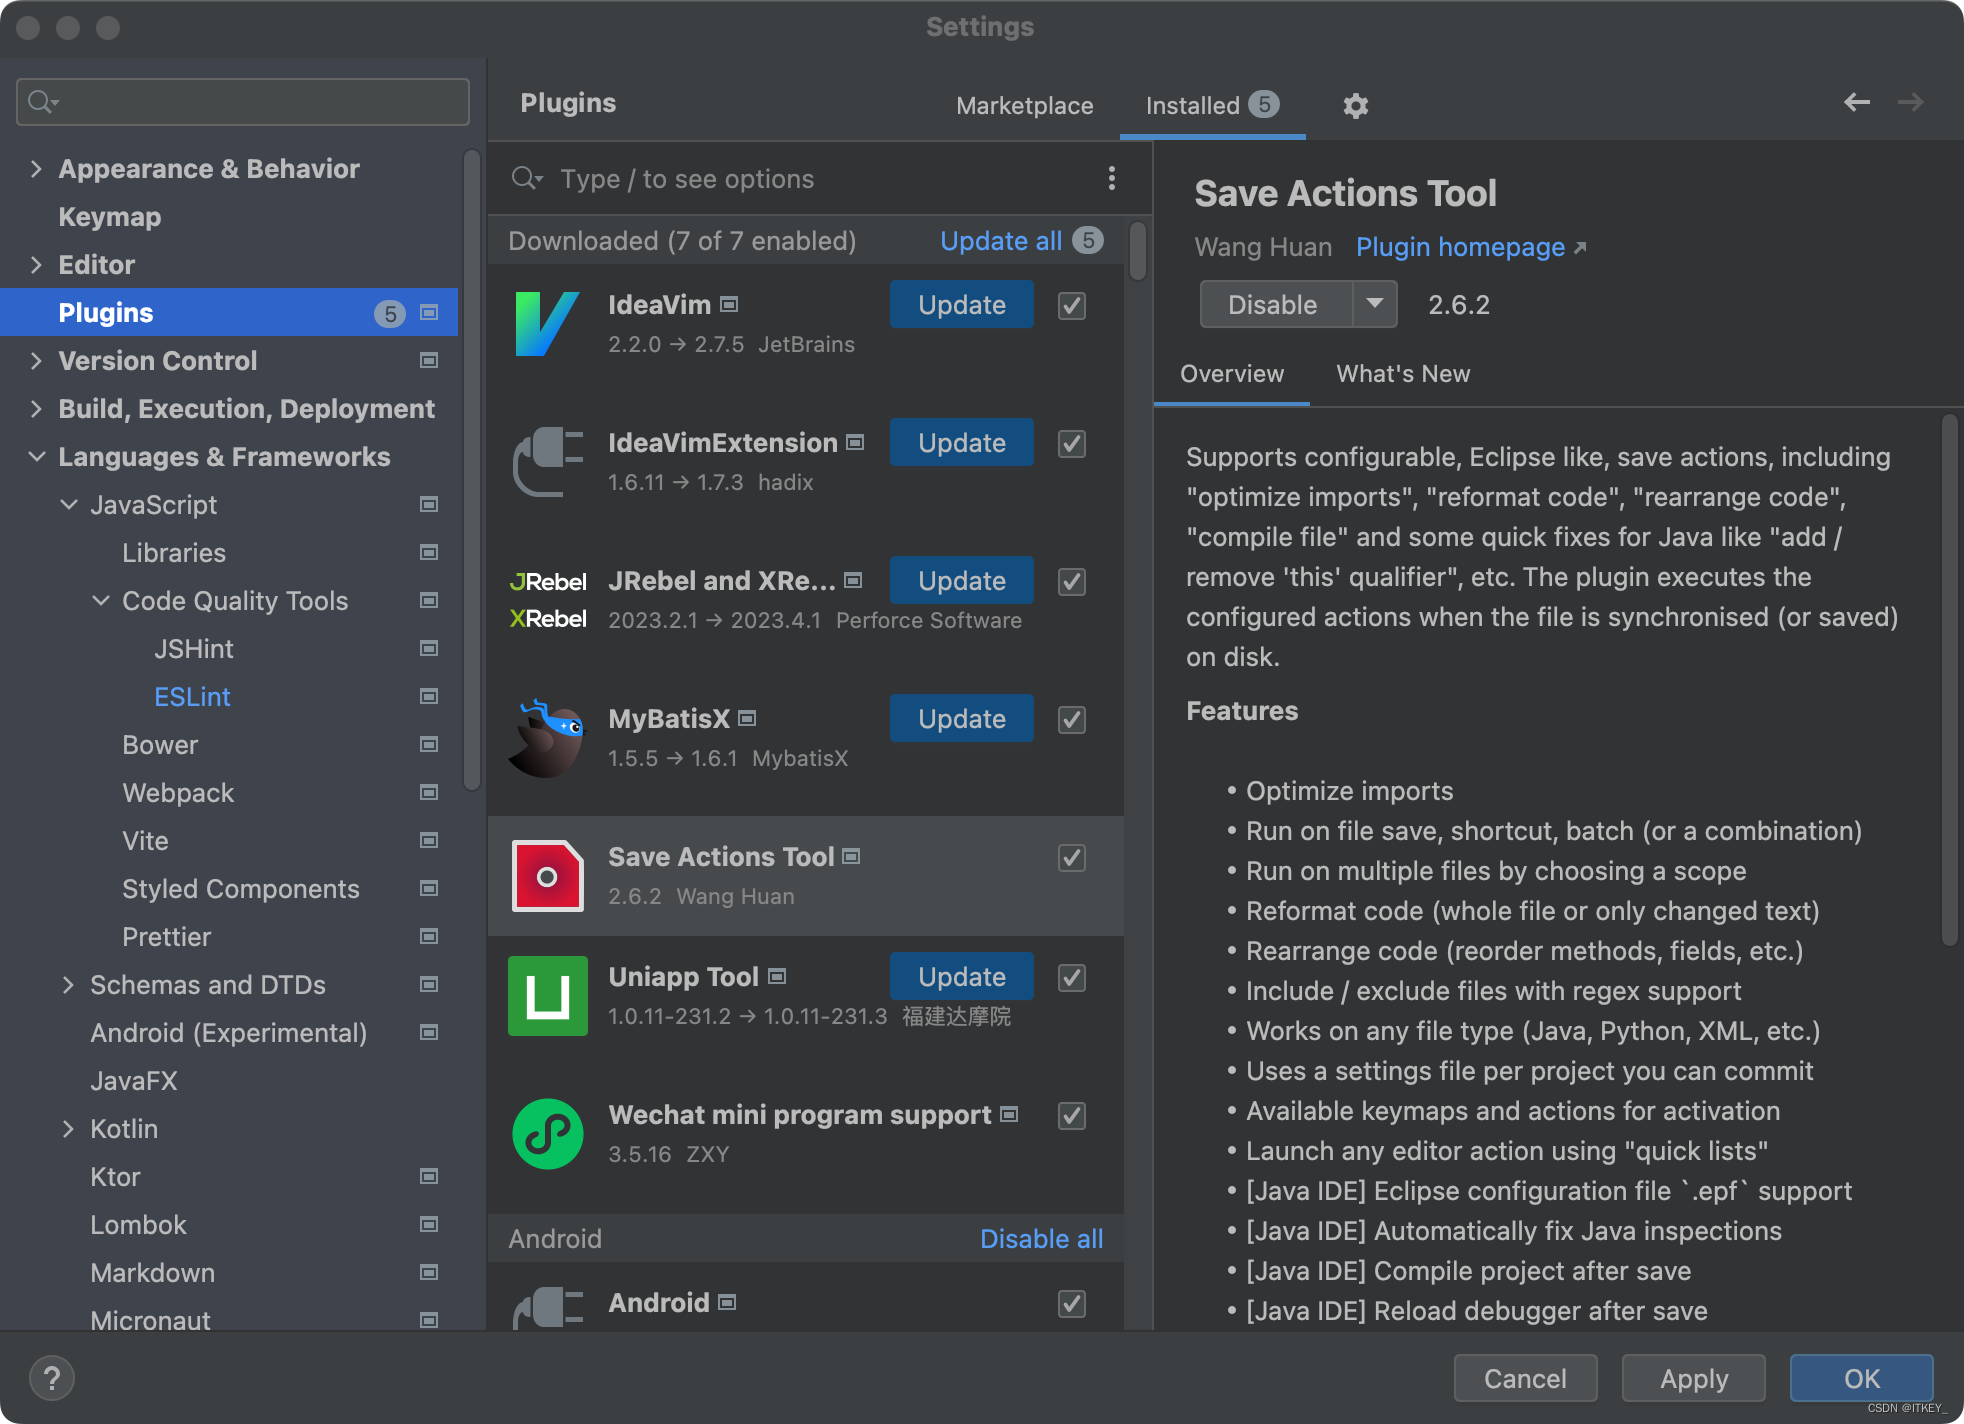Click the MyBatisX plugin icon
This screenshot has height=1424, width=1964.
tap(546, 735)
